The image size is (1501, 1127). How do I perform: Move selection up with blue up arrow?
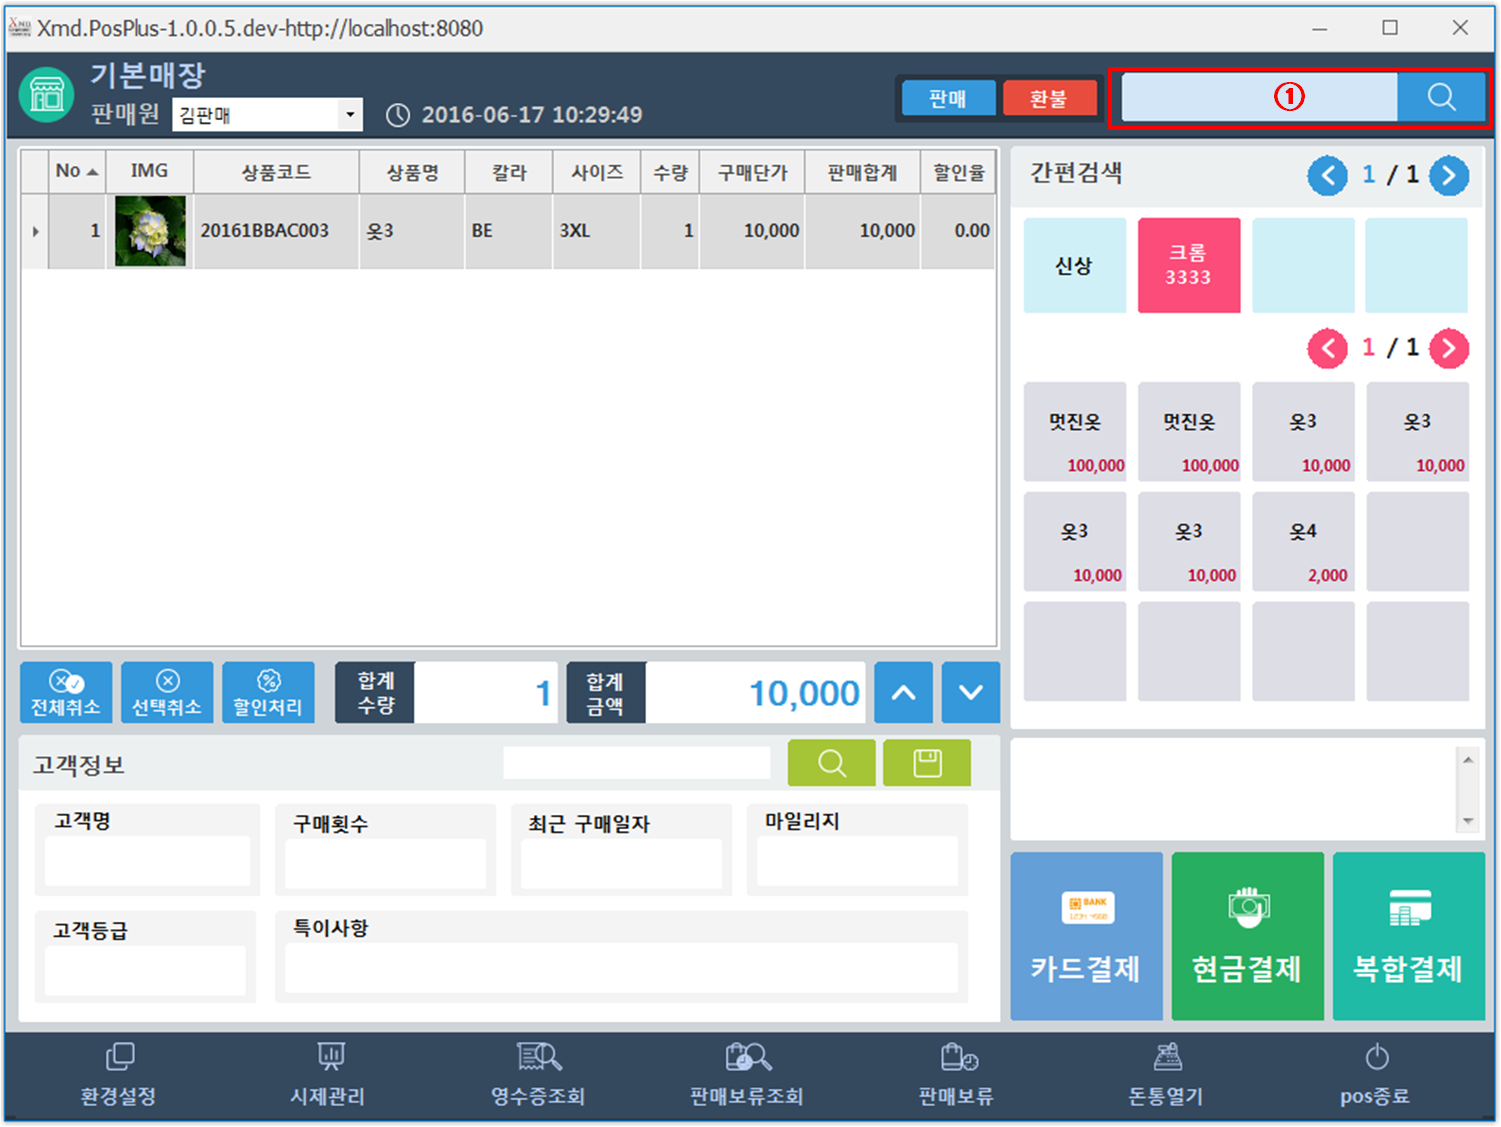coord(904,692)
